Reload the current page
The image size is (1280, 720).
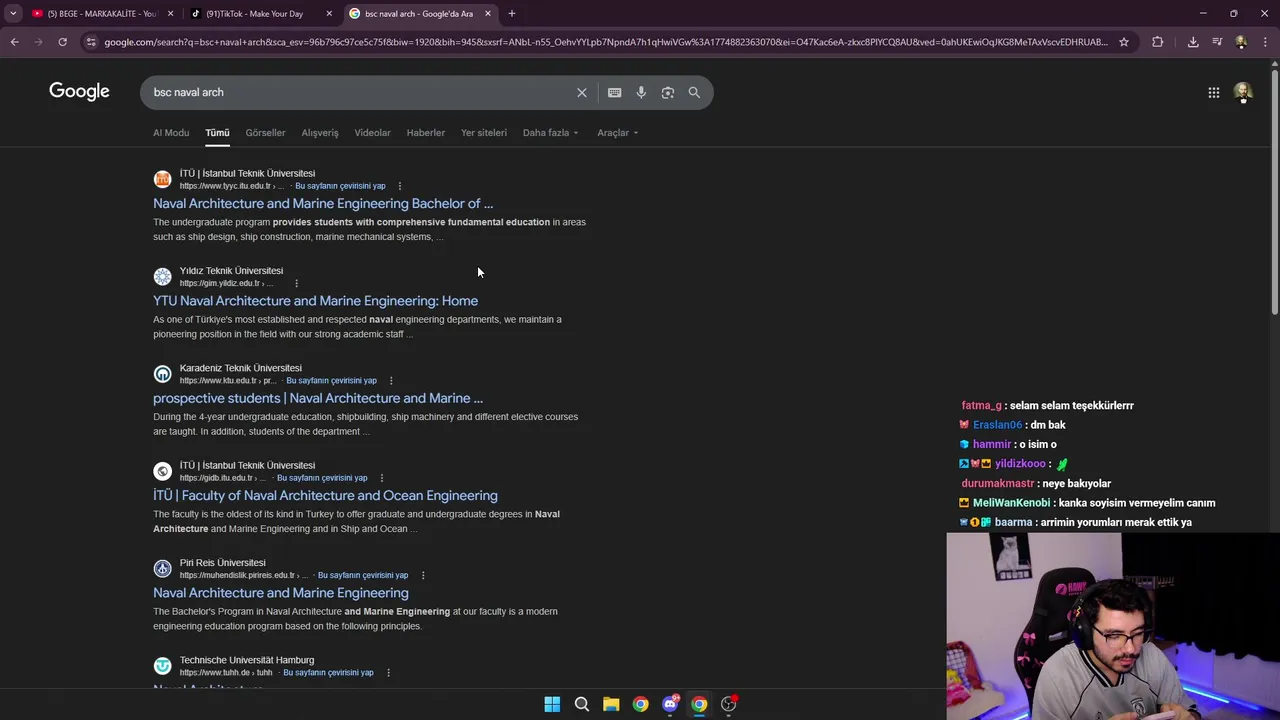(62, 42)
